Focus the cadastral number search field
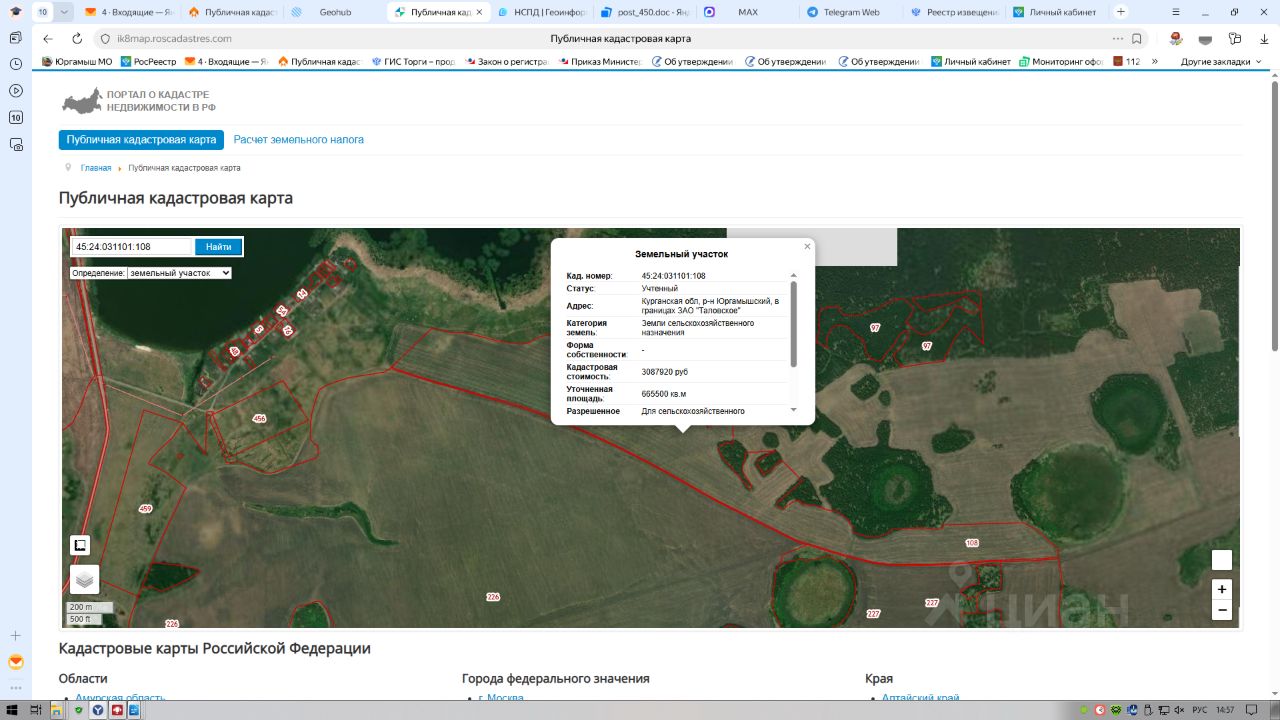Image resolution: width=1280 pixels, height=720 pixels. pos(132,247)
